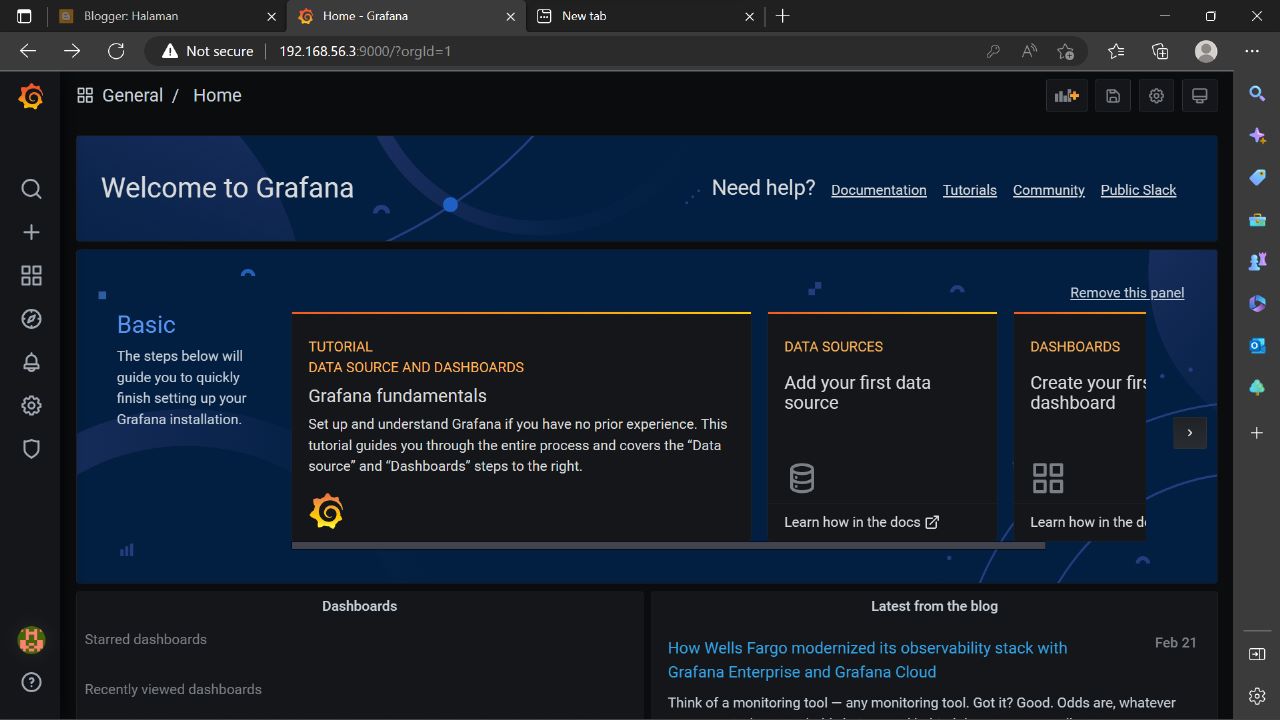The width and height of the screenshot is (1280, 720).
Task: Click the grid icon in Dashboards card
Action: click(x=1048, y=478)
